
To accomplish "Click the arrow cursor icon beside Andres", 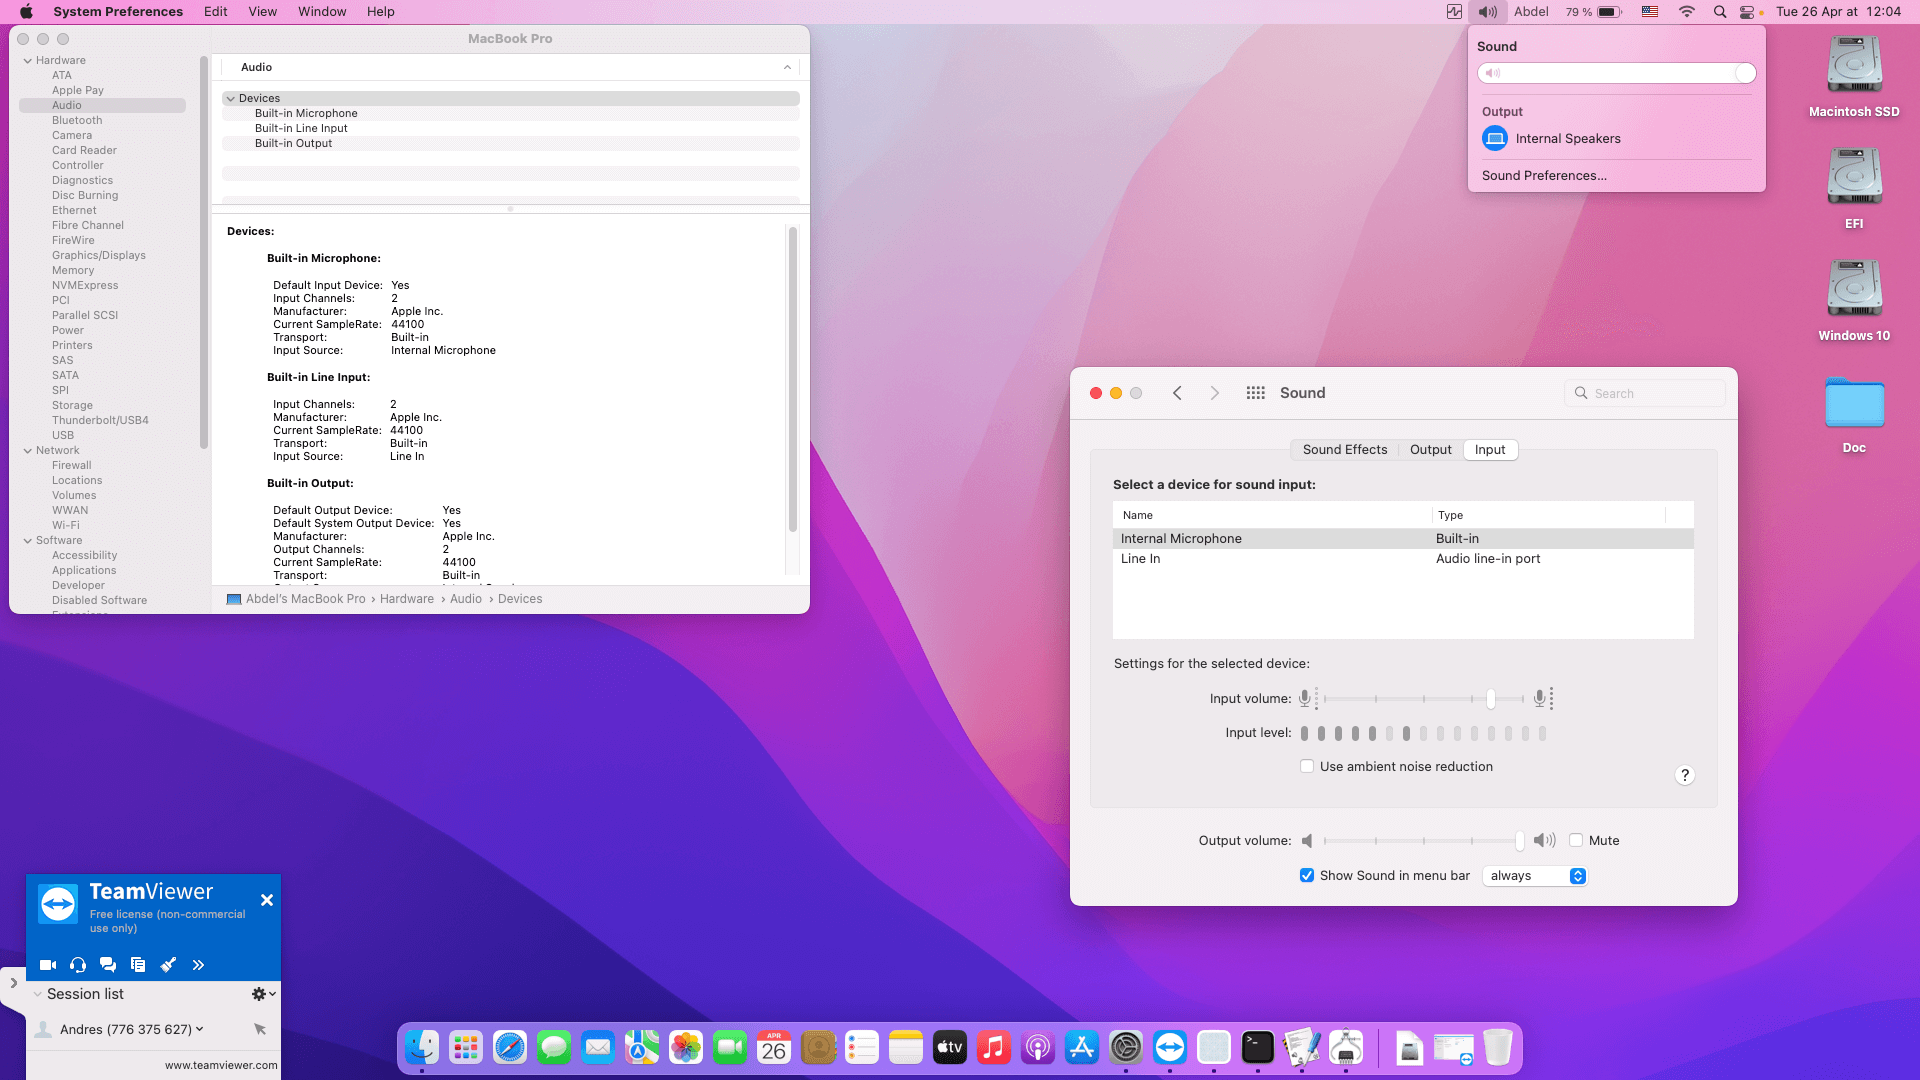I will coord(260,1029).
